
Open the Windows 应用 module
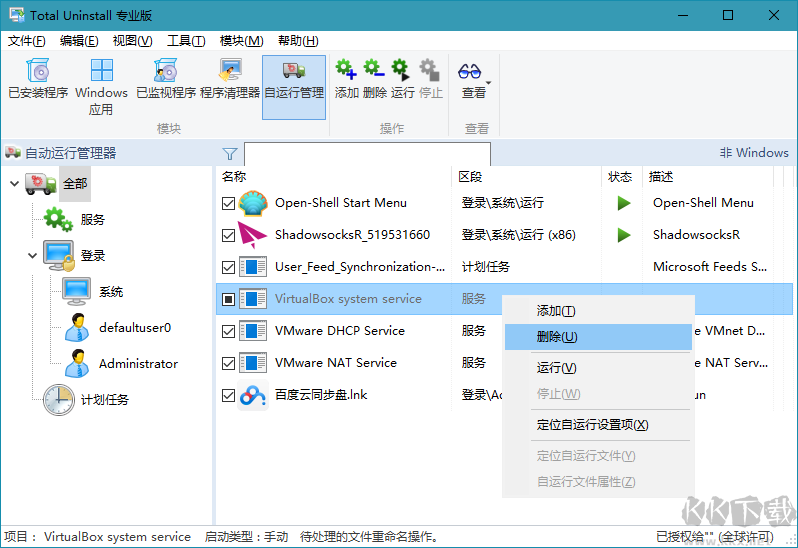(x=101, y=87)
